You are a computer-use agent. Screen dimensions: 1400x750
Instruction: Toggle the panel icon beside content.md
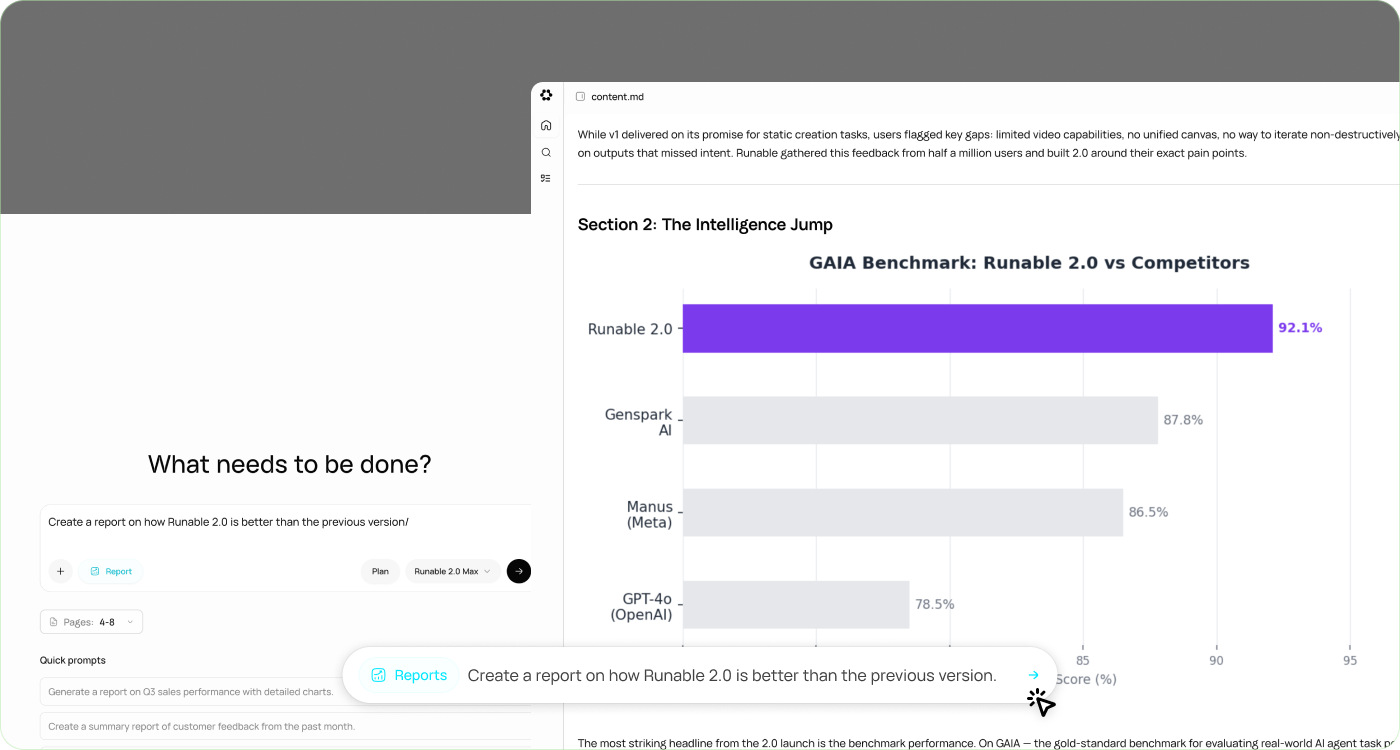pos(580,97)
